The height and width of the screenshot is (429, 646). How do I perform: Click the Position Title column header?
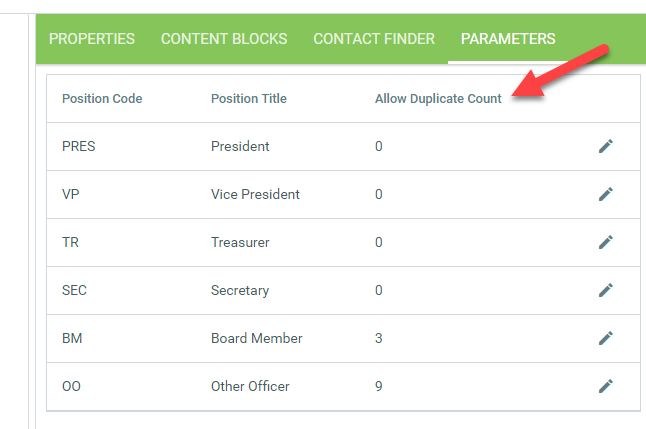tap(249, 99)
